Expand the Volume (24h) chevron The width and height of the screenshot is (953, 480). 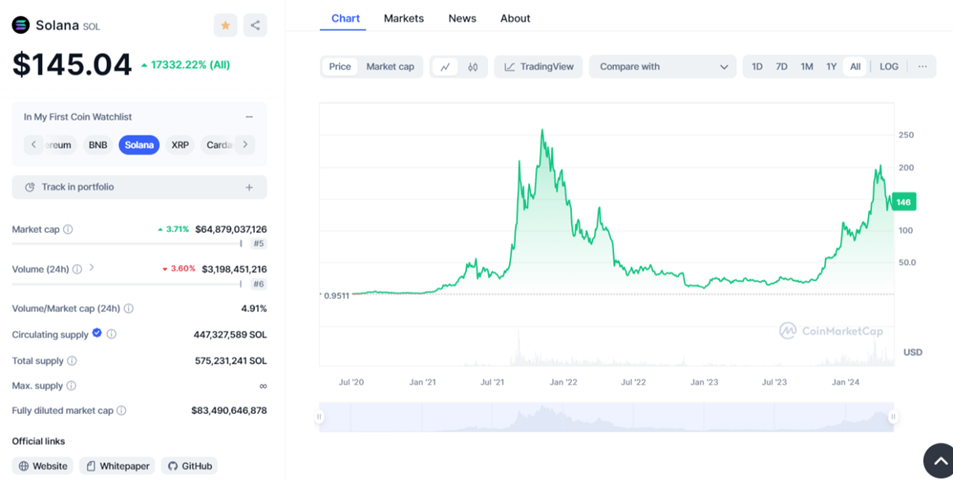coord(92,268)
